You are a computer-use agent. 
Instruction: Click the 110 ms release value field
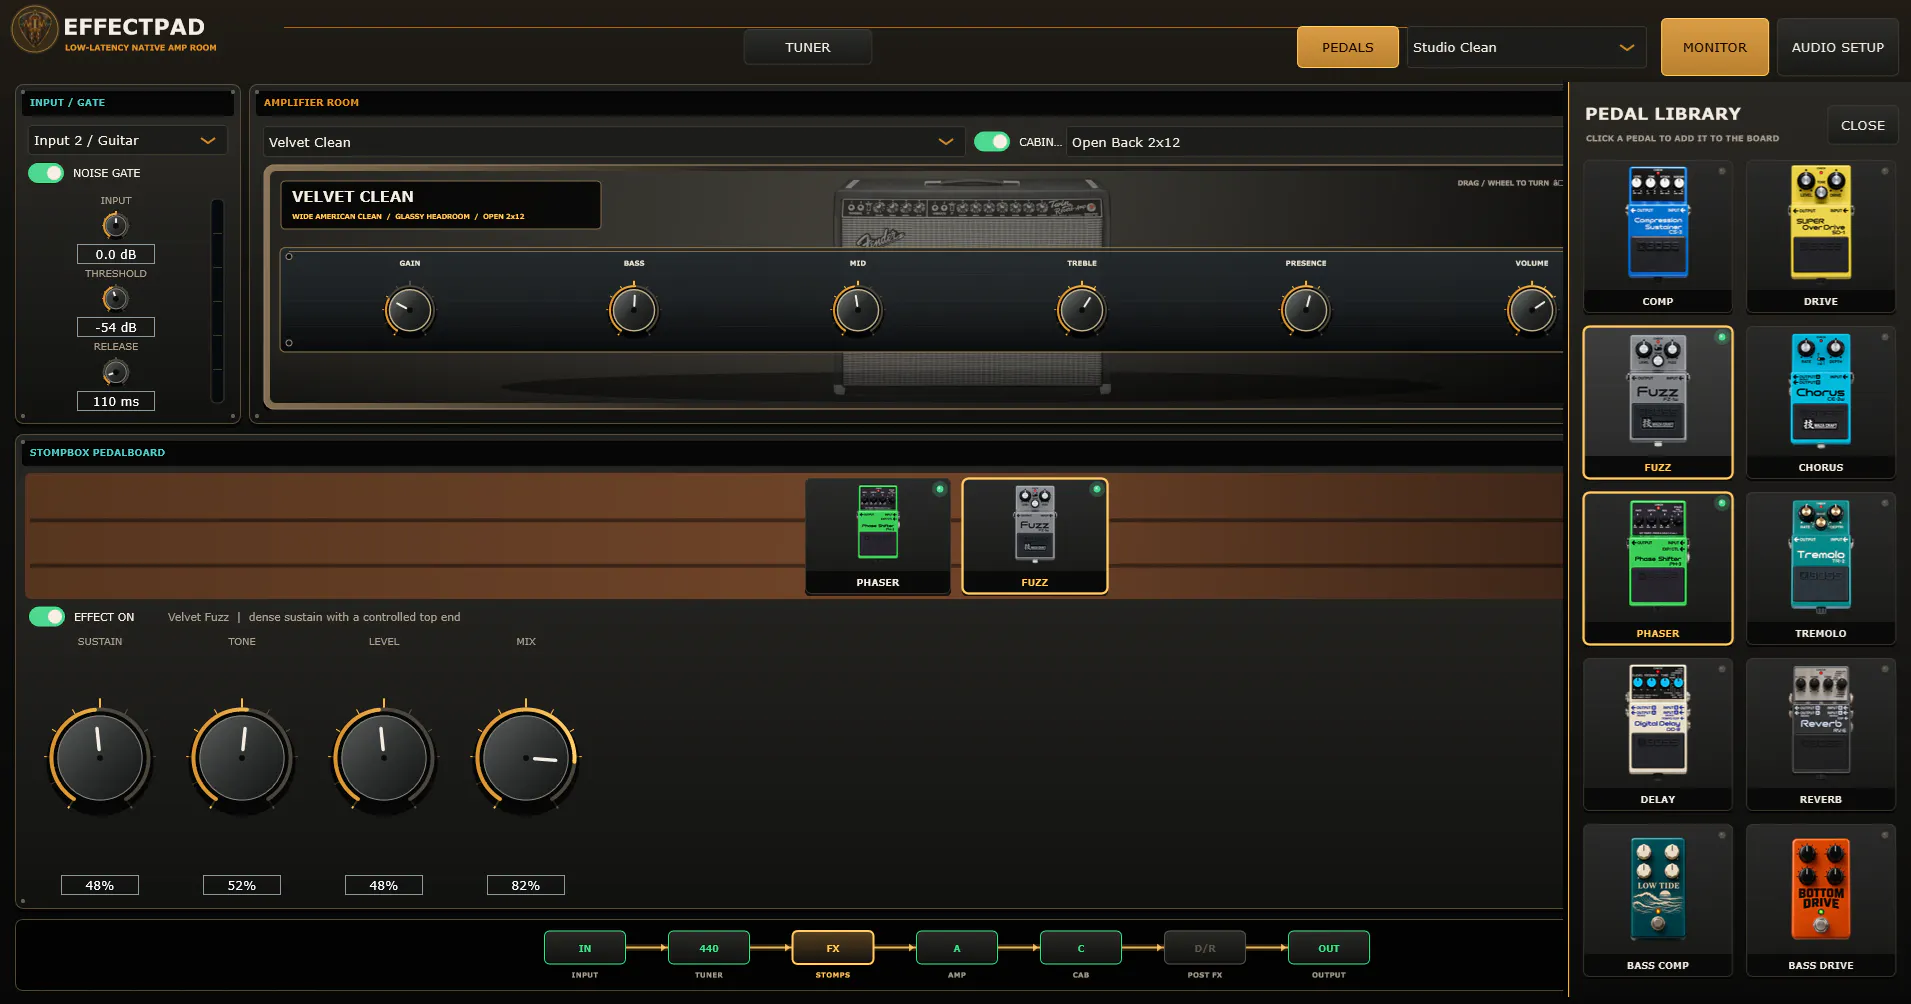(116, 401)
